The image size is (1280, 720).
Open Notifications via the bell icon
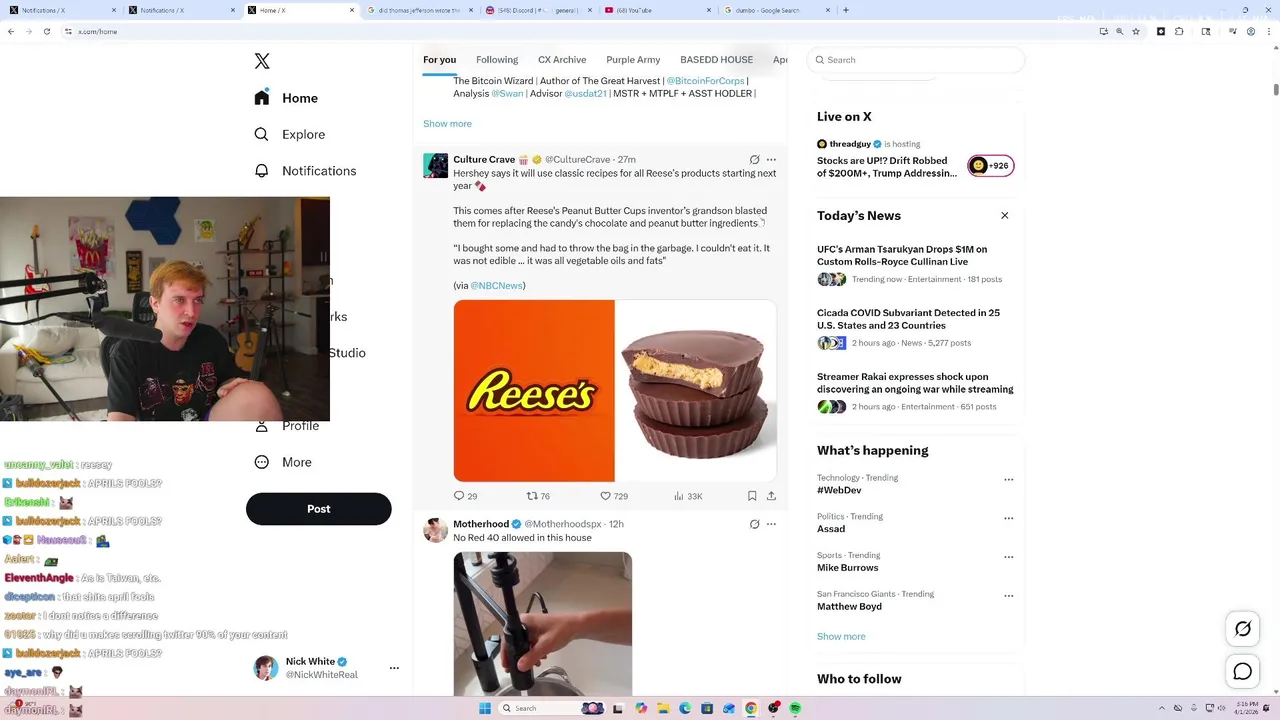click(262, 171)
